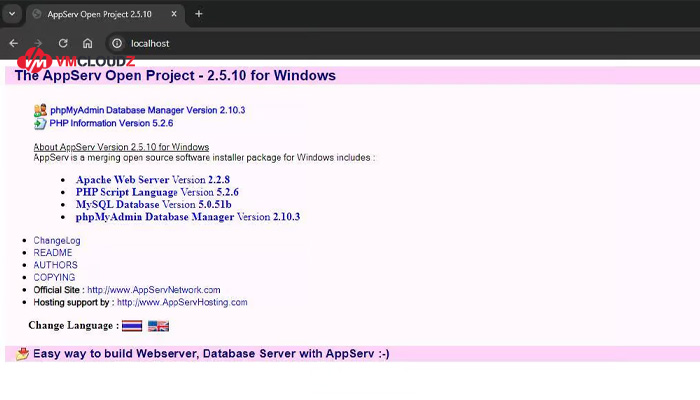Open the COPYING link

(54, 277)
